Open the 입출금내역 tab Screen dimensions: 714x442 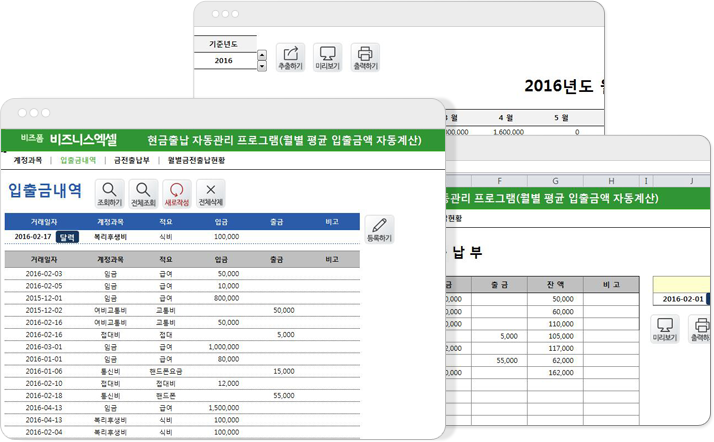point(78,160)
